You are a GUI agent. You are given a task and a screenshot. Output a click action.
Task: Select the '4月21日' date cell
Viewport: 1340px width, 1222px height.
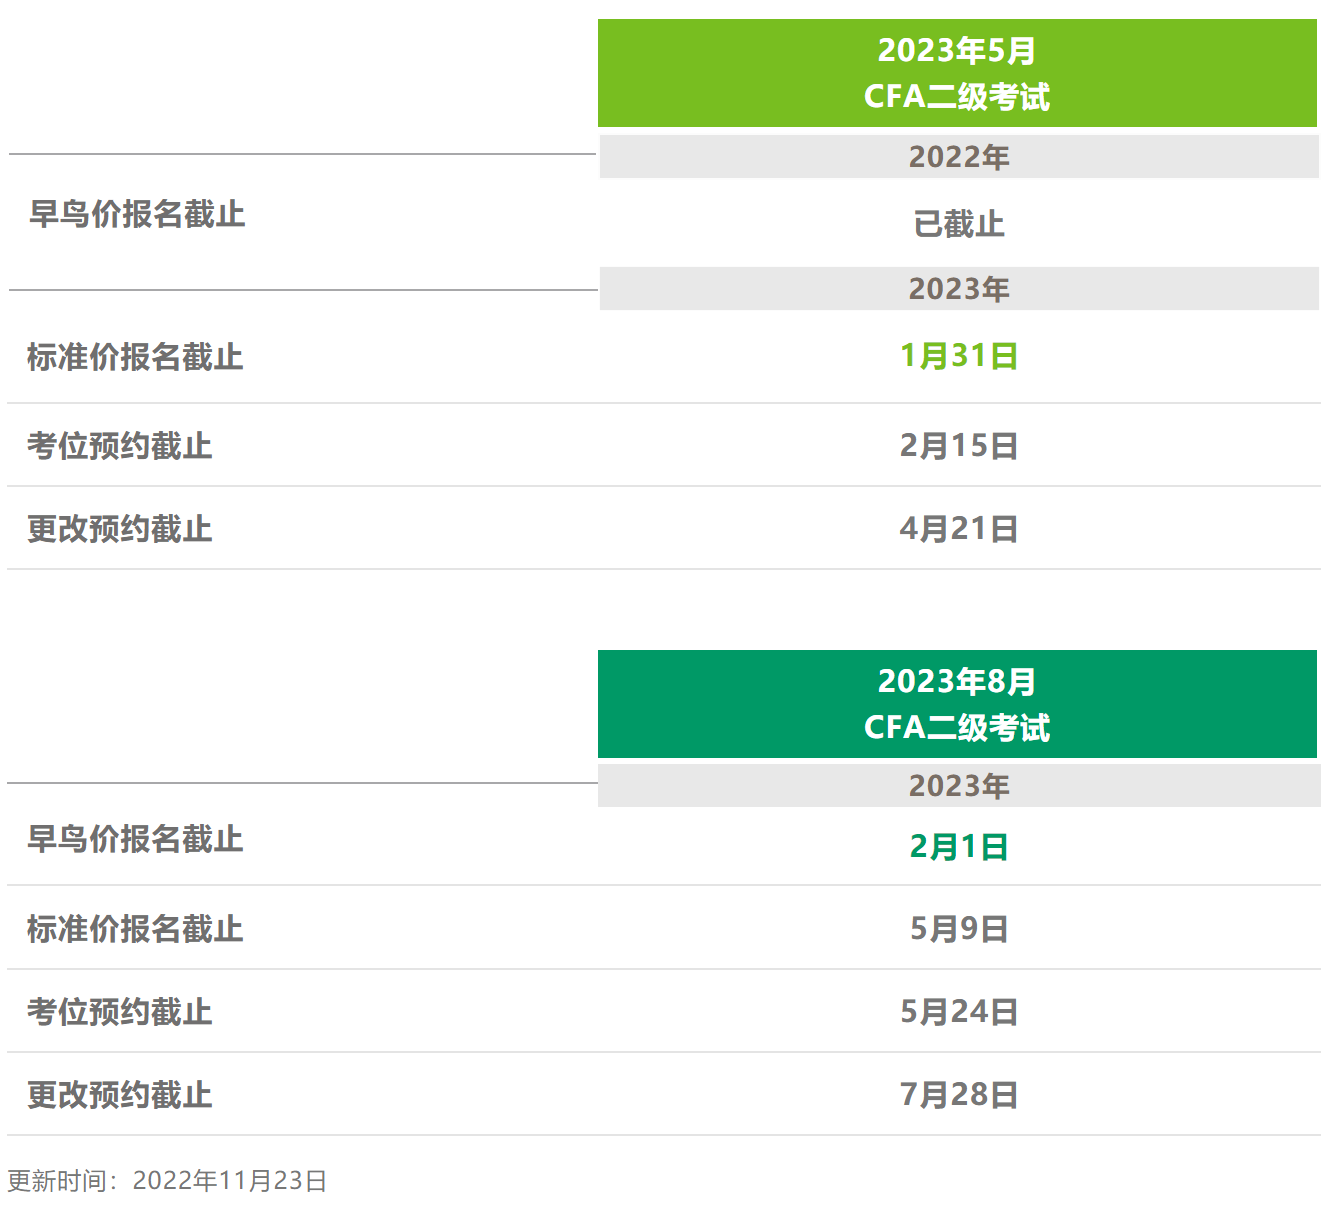pyautogui.click(x=959, y=529)
